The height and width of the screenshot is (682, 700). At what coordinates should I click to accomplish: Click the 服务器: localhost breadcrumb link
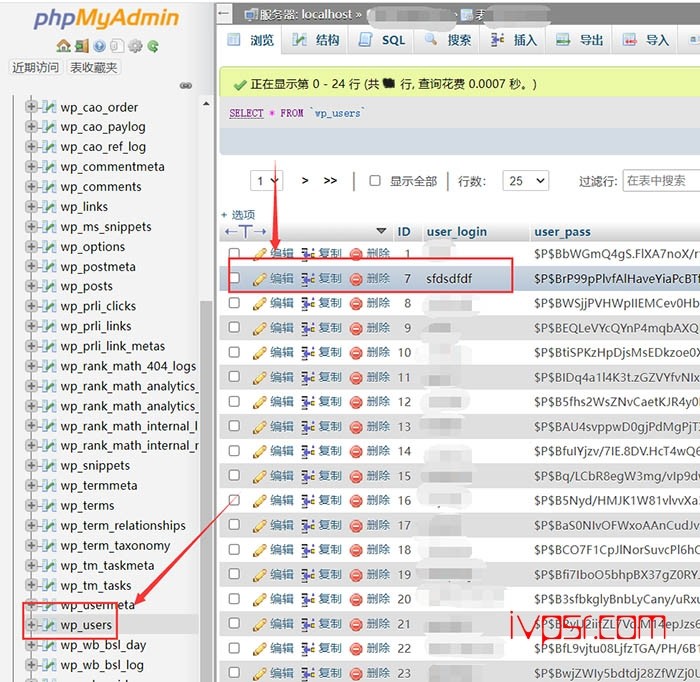305,15
